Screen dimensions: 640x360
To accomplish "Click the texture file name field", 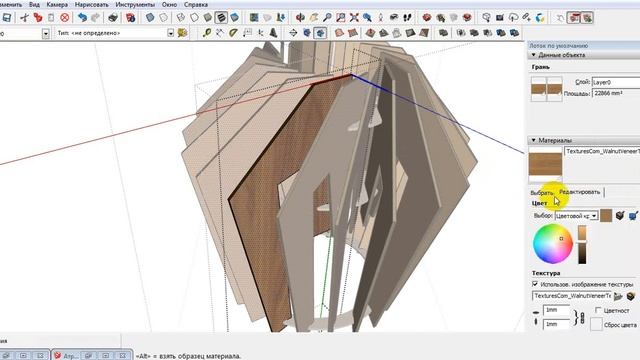I will [572, 296].
